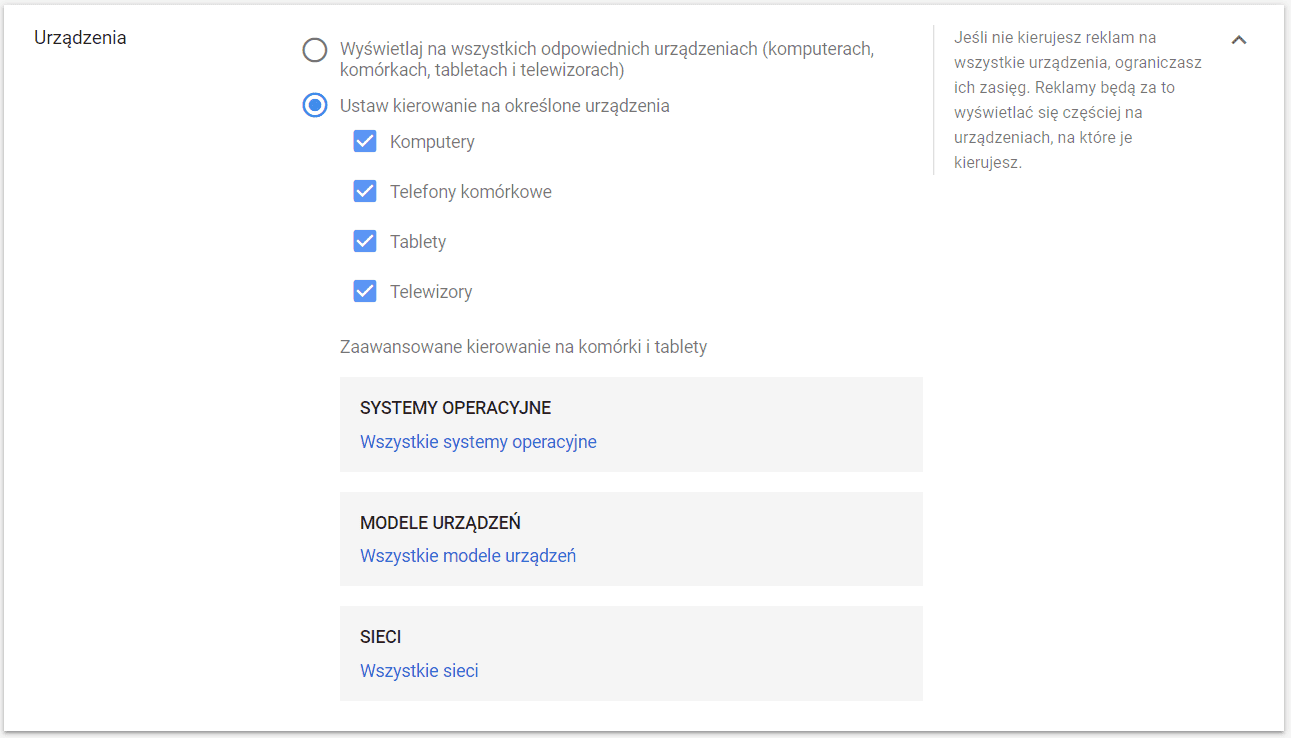
Task: Click the filled radio indicator for device targeting
Action: (315, 104)
